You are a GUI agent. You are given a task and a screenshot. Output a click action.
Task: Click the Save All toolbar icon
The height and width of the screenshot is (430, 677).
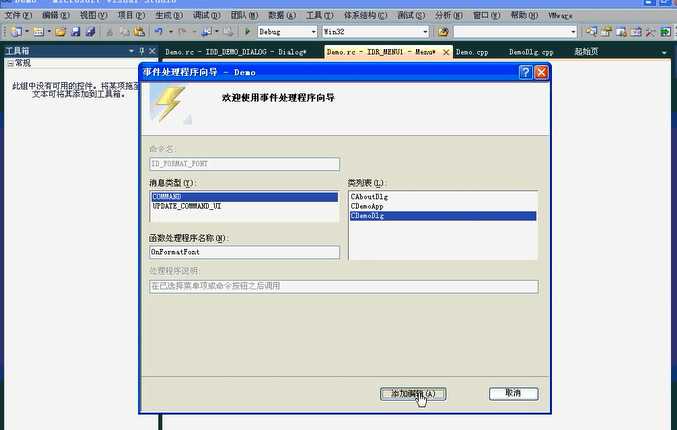pyautogui.click(x=90, y=32)
